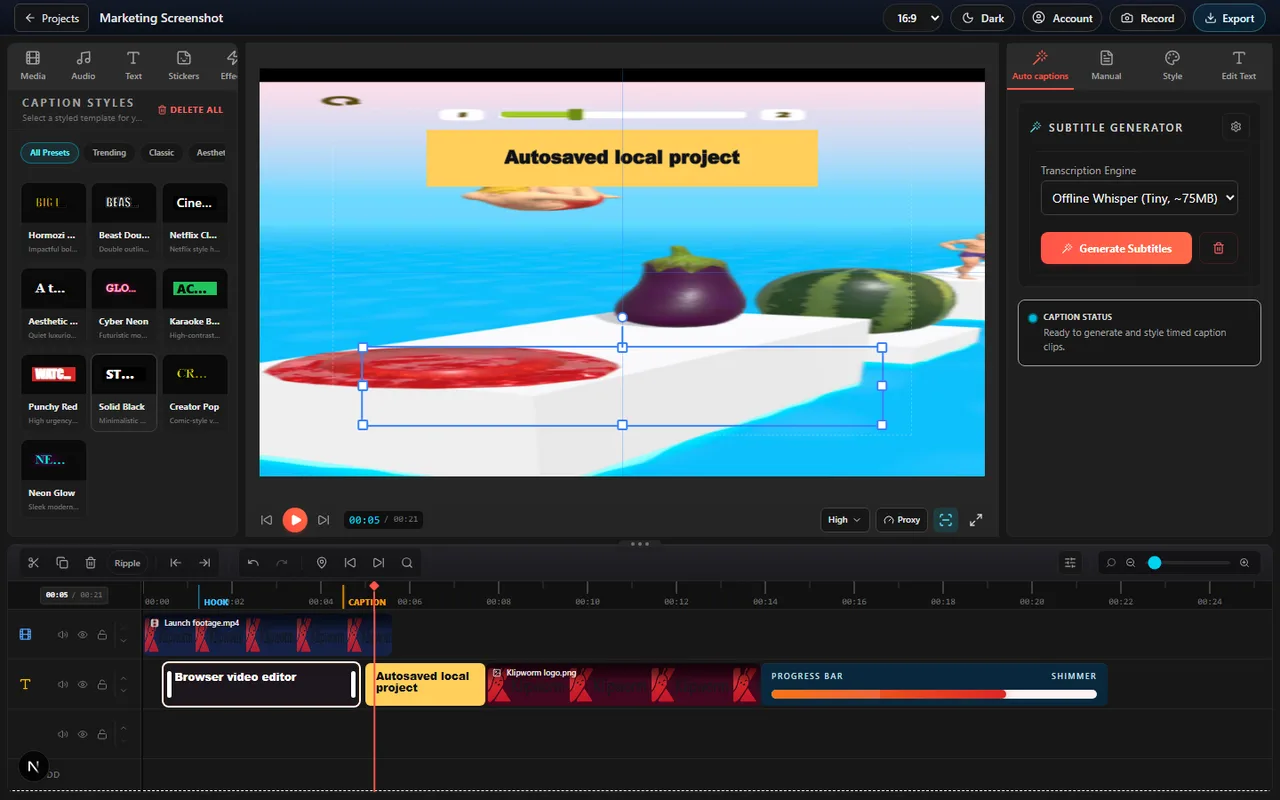Move the text track up
Image resolution: width=1280 pixels, height=800 pixels.
123,679
